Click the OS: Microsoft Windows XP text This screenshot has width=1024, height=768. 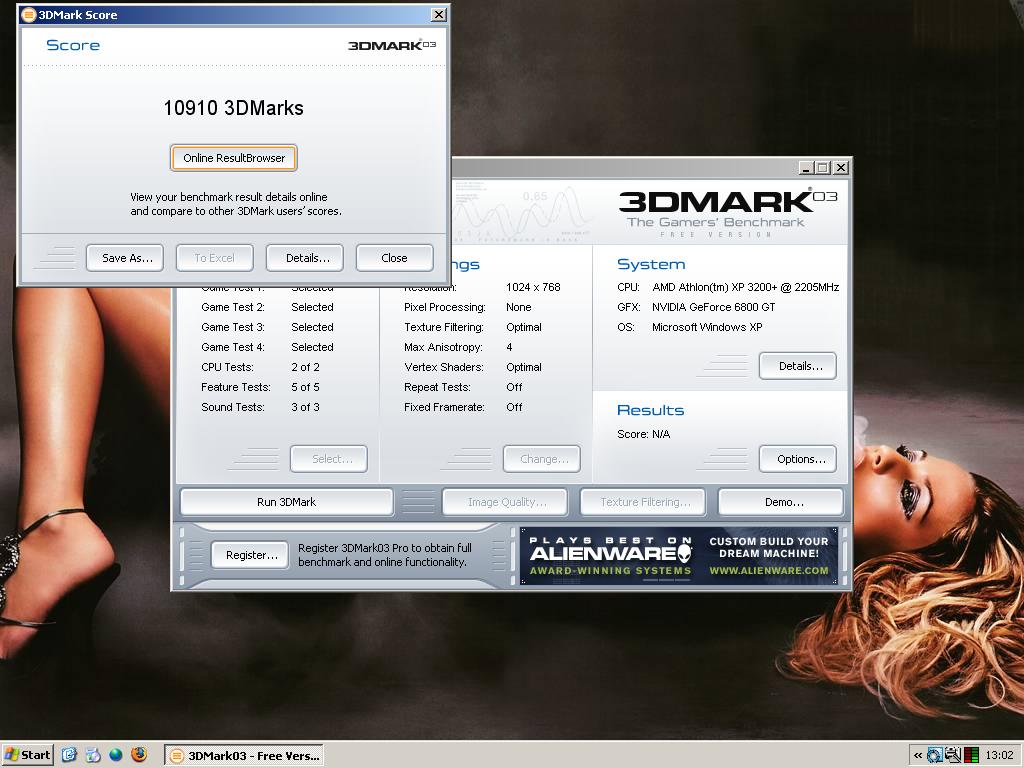tap(690, 327)
